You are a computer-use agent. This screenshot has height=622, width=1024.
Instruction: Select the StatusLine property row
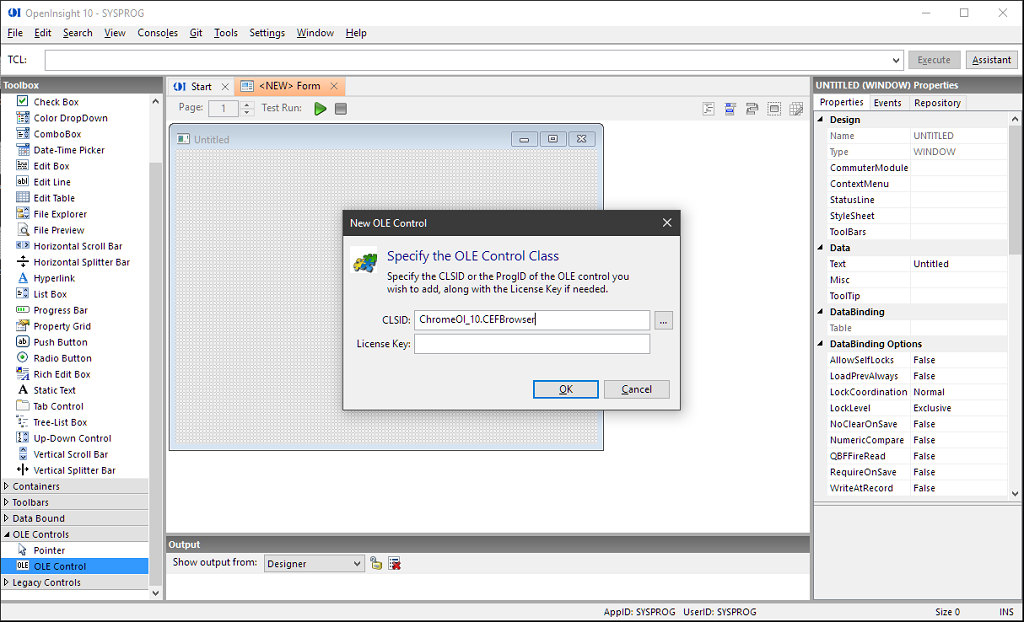click(917, 200)
